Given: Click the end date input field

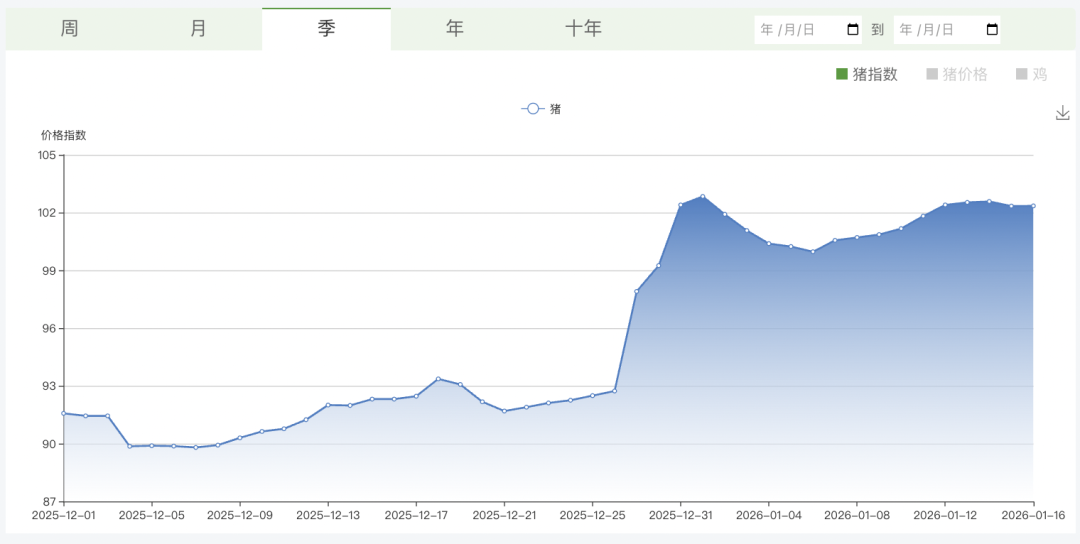Looking at the screenshot, I should 937,30.
